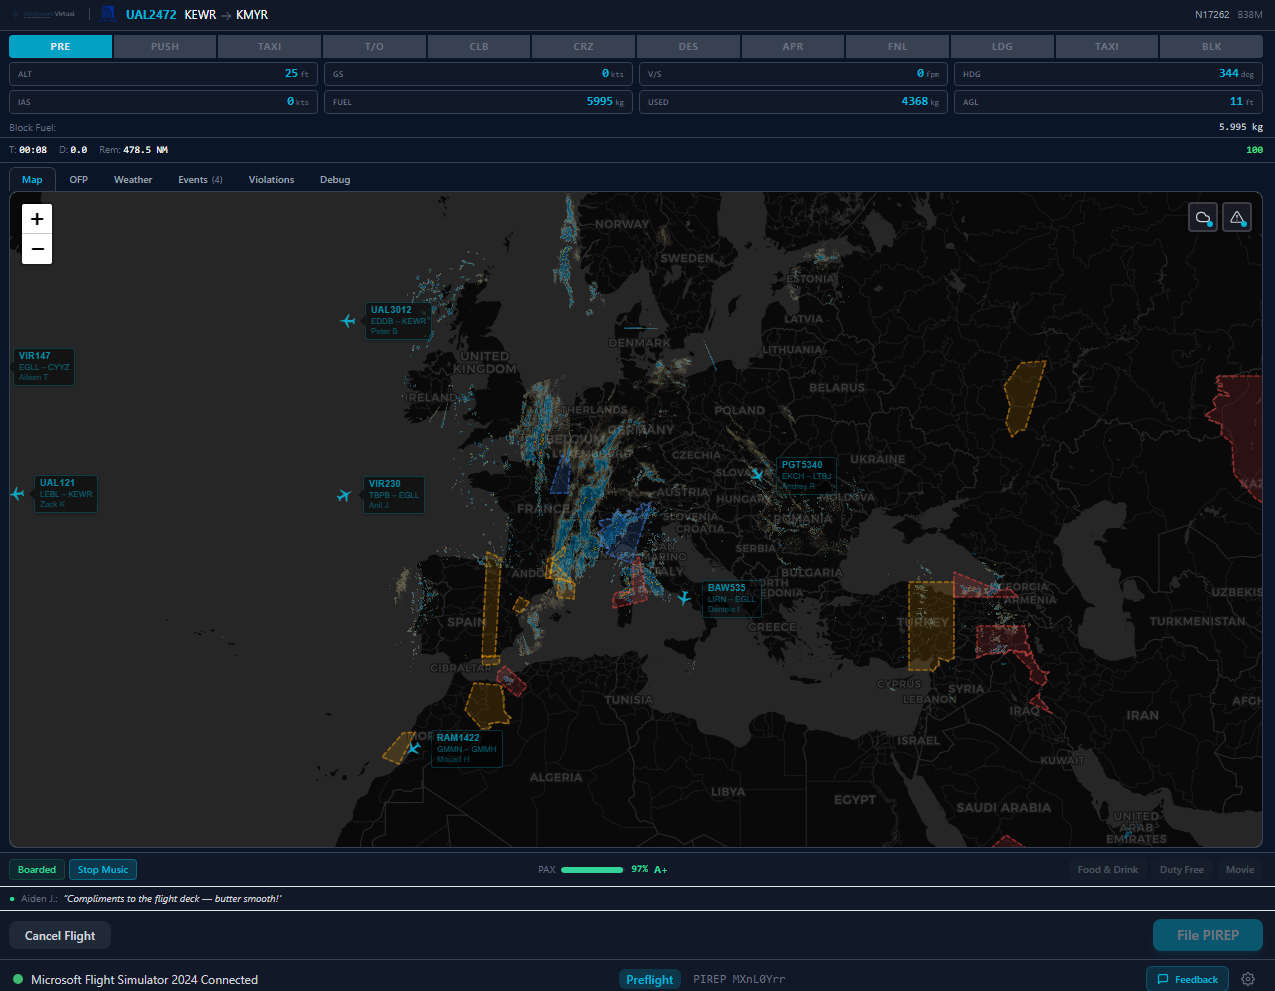The image size is (1275, 991).
Task: Click the Microsoft Flight Simulator 2024 Connected text
Action: coord(144,980)
